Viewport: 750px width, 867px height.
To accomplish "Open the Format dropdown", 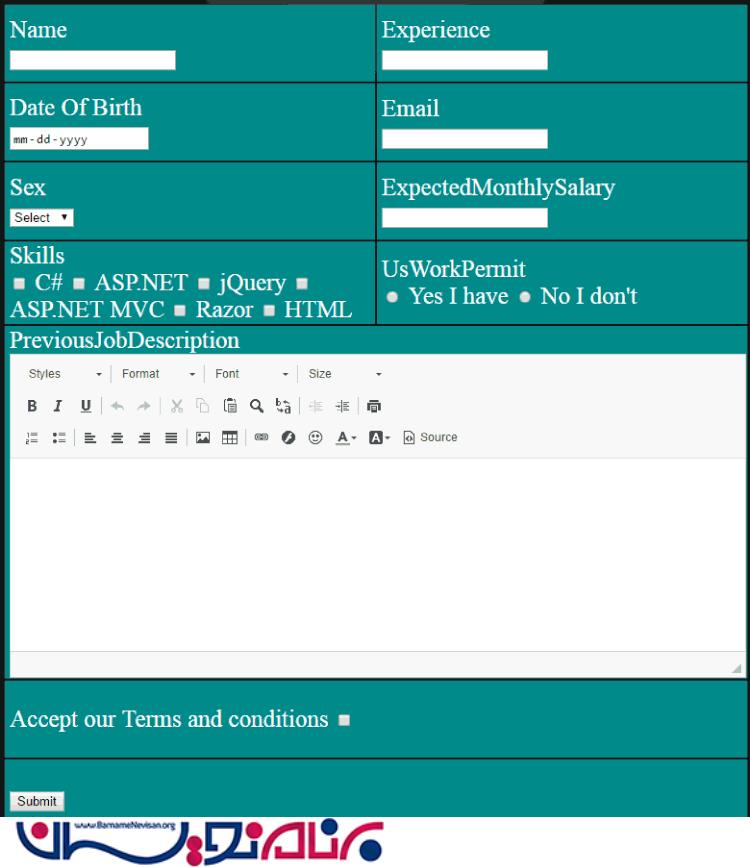I will (158, 374).
